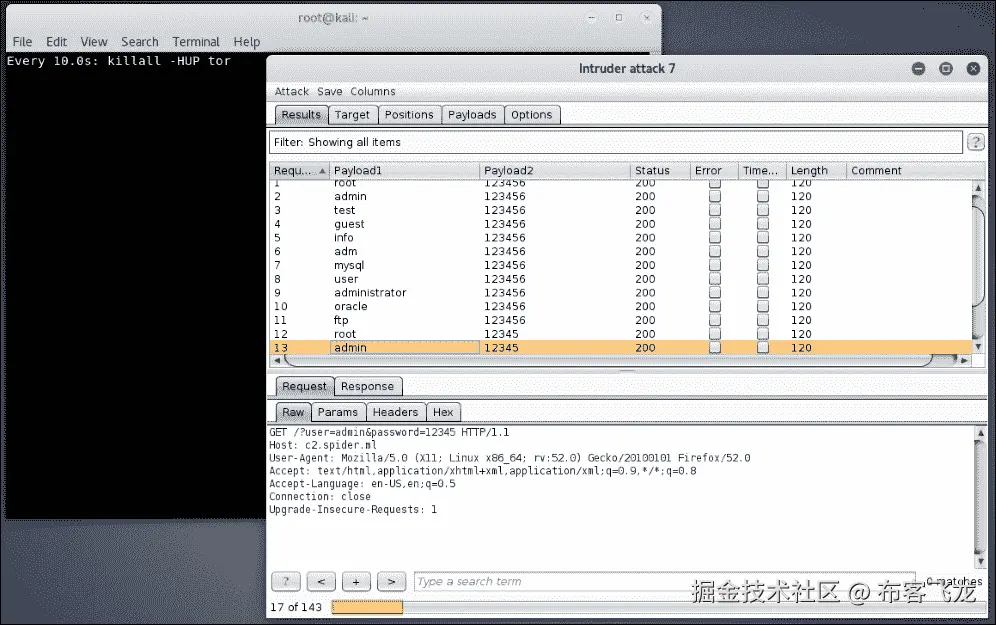This screenshot has width=996, height=625.
Task: Select request 10 oracle row
Action: coord(620,306)
